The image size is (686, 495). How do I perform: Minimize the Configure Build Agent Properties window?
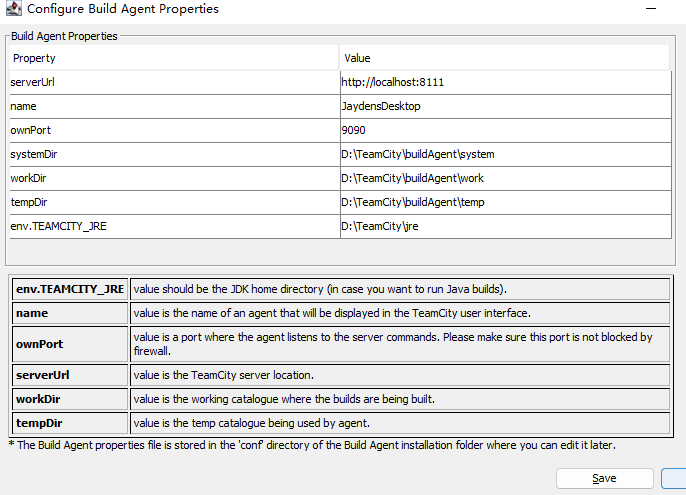[x=651, y=9]
